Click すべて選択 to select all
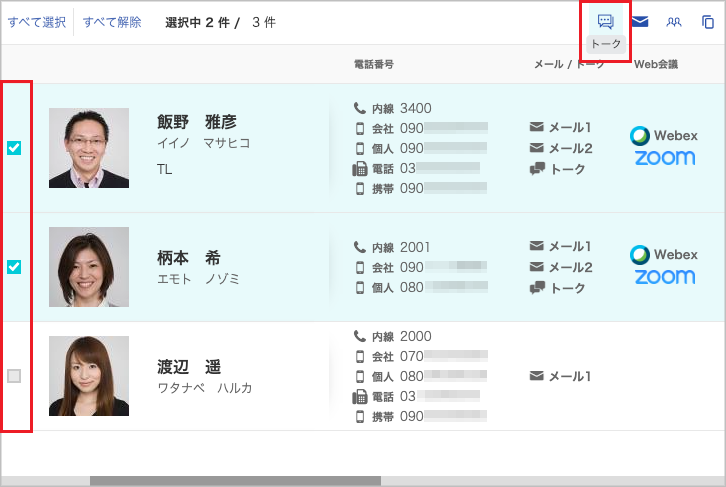This screenshot has width=726, height=487. (37, 22)
